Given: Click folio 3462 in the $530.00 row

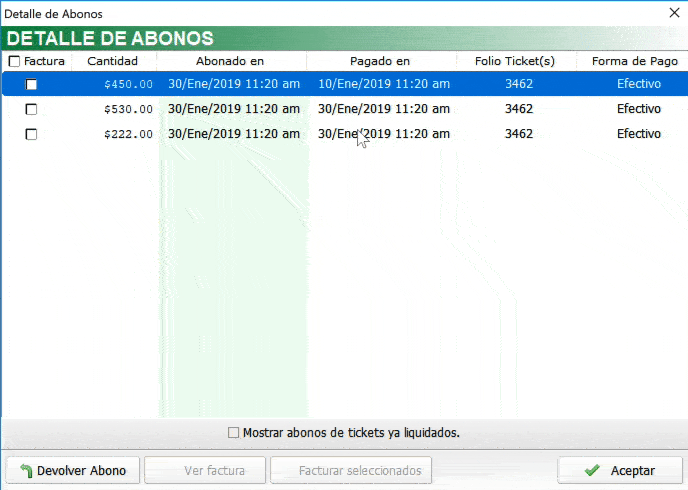Looking at the screenshot, I should click(519, 109).
